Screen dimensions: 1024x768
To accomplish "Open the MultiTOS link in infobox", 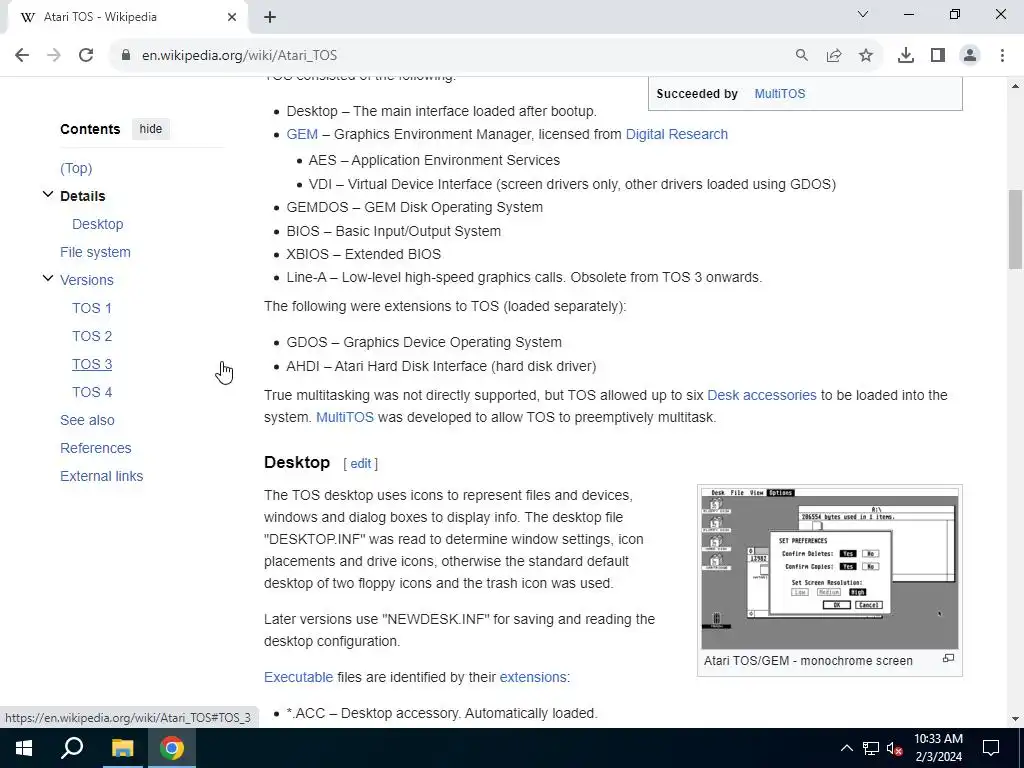I will [x=780, y=93].
